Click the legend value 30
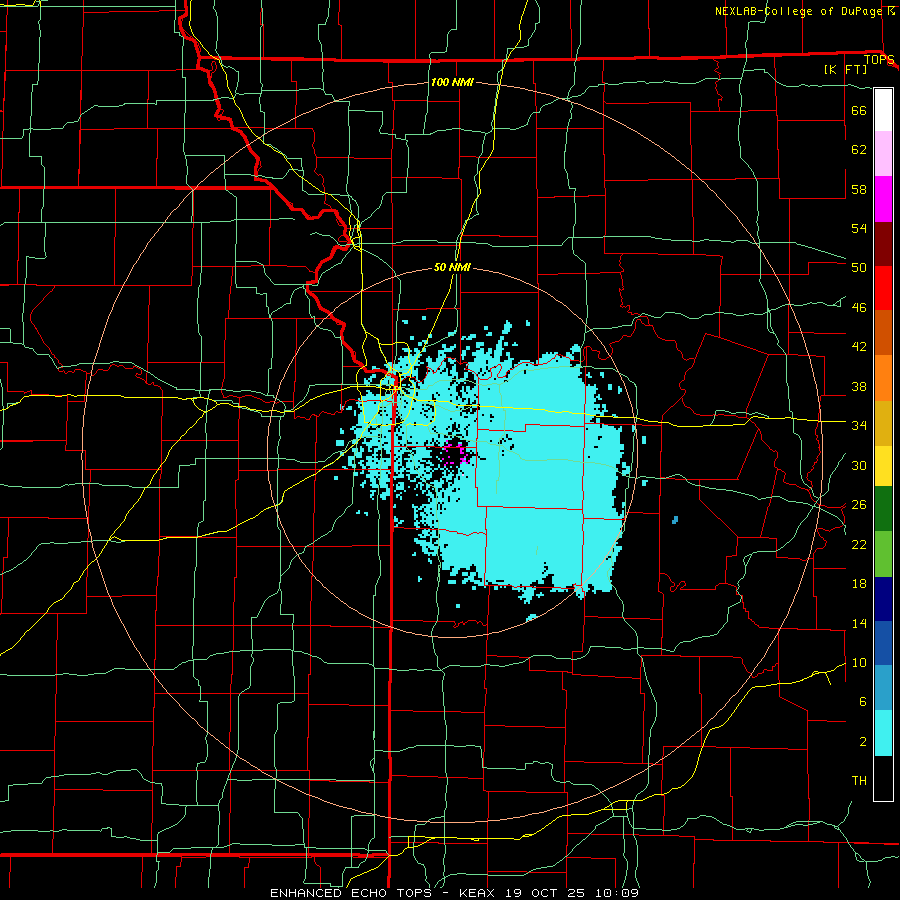 (x=859, y=465)
